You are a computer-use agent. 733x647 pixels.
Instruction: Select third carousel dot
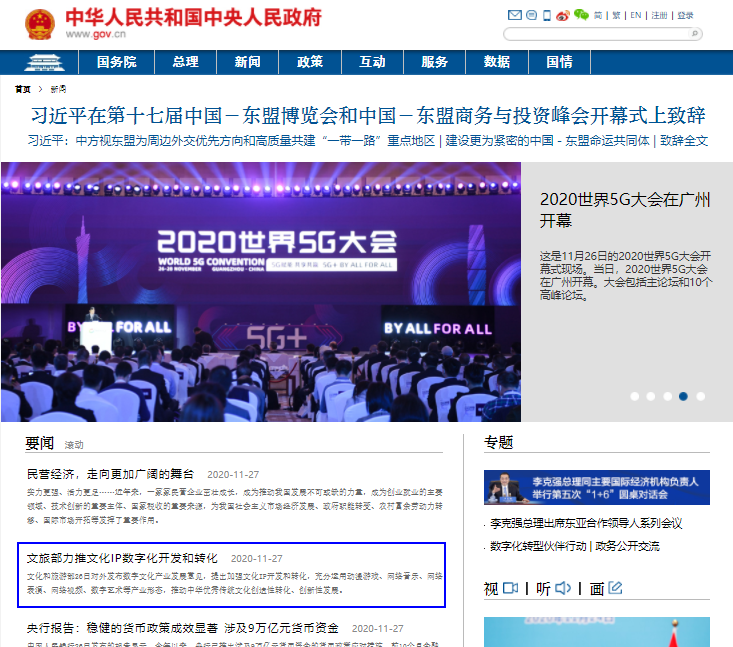pos(668,396)
